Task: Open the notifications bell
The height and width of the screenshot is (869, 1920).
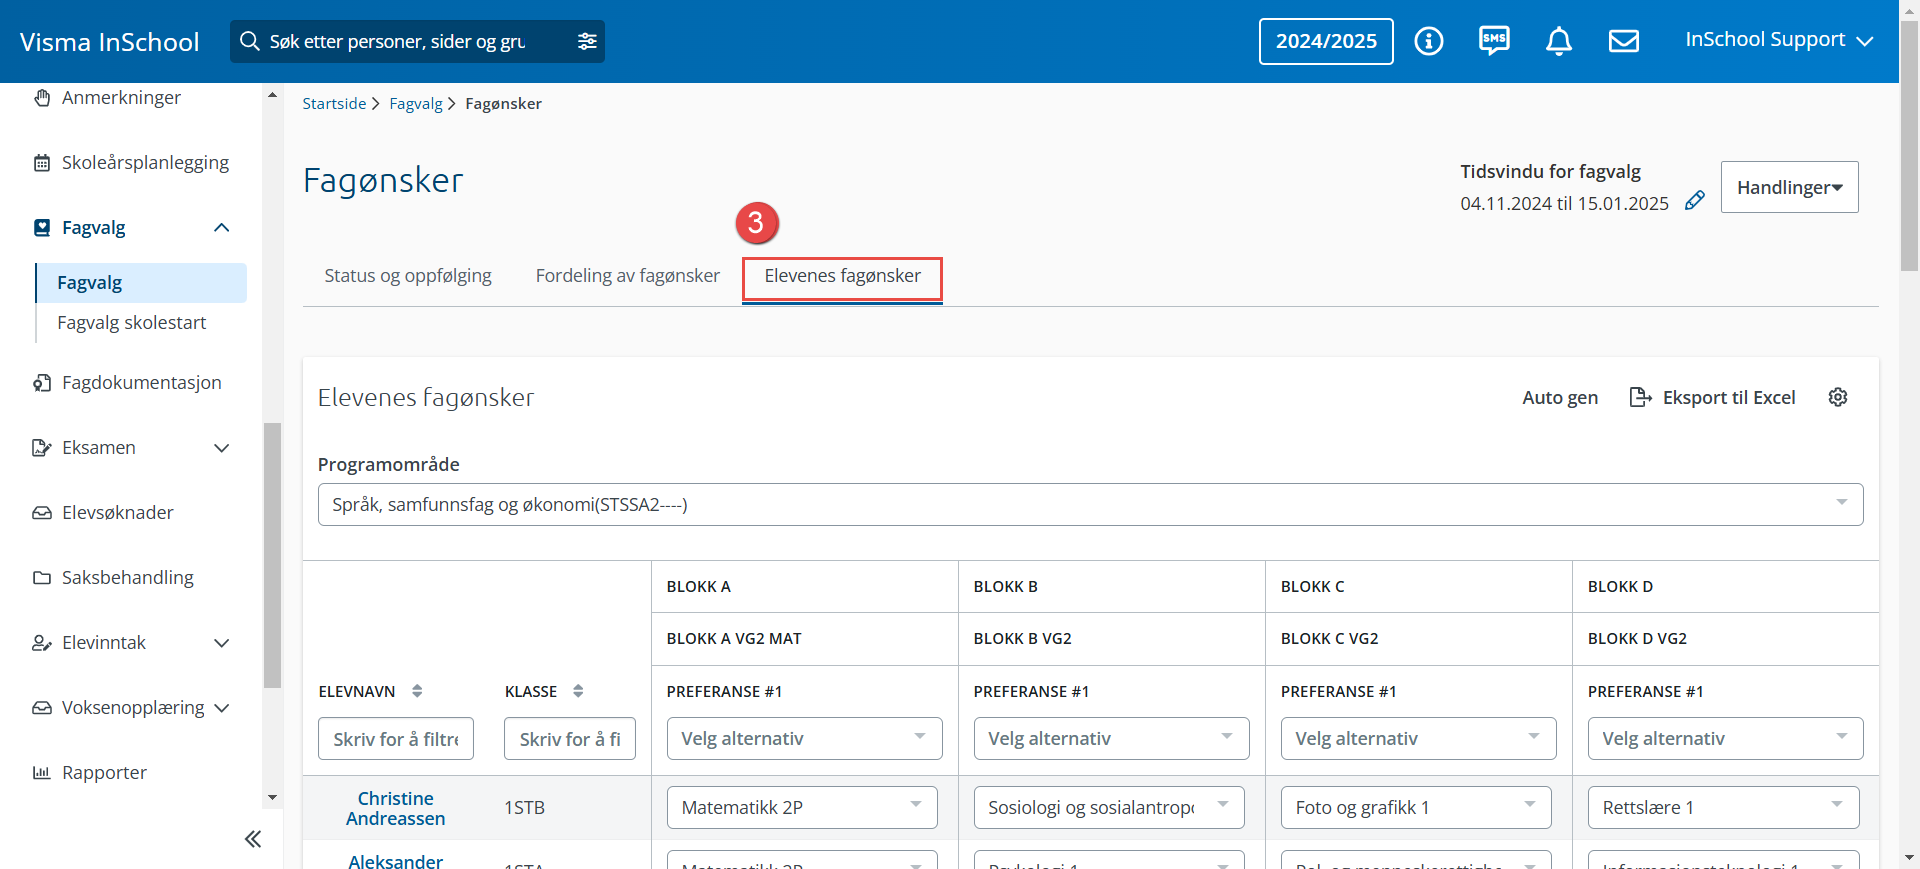Action: pos(1559,41)
